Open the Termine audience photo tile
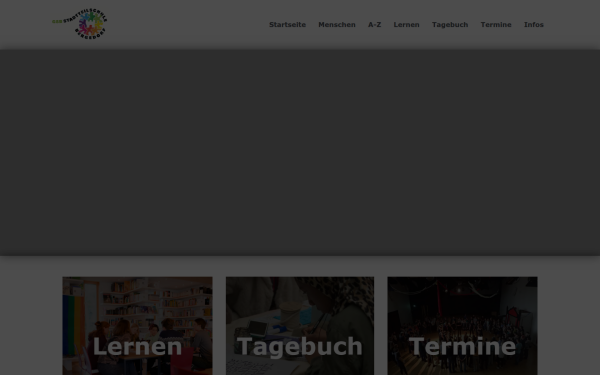This screenshot has height=375, width=600. pos(462,326)
